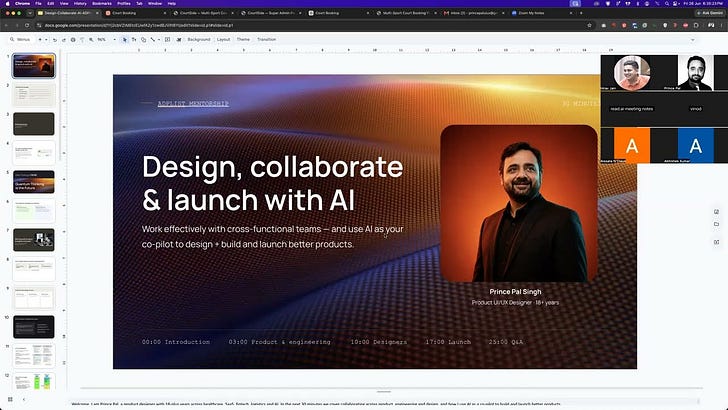Open the Chrome File menu

pyautogui.click(x=39, y=3)
